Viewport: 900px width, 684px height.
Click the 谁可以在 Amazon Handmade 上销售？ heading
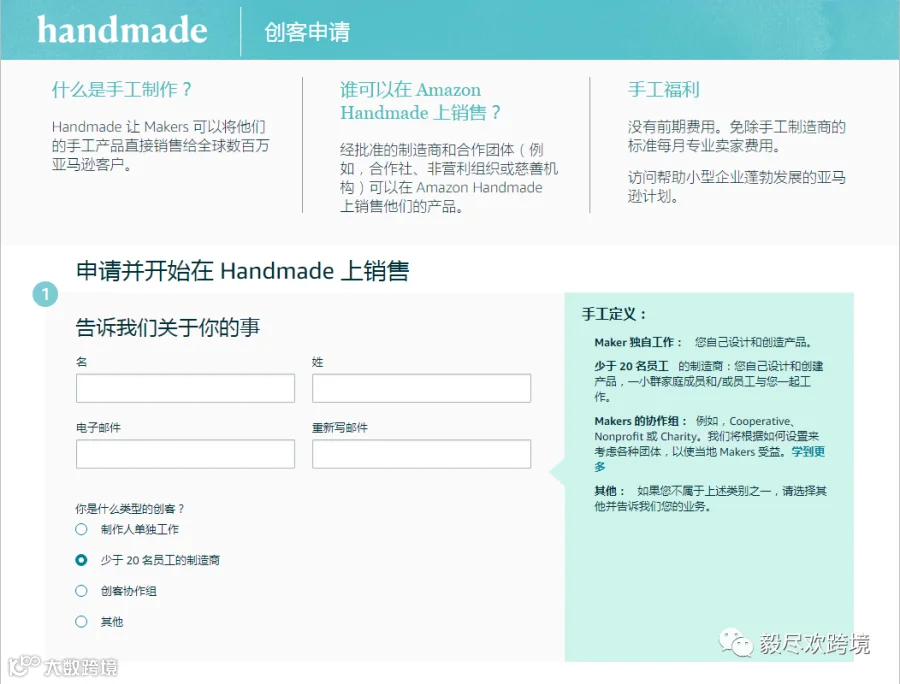pos(420,101)
